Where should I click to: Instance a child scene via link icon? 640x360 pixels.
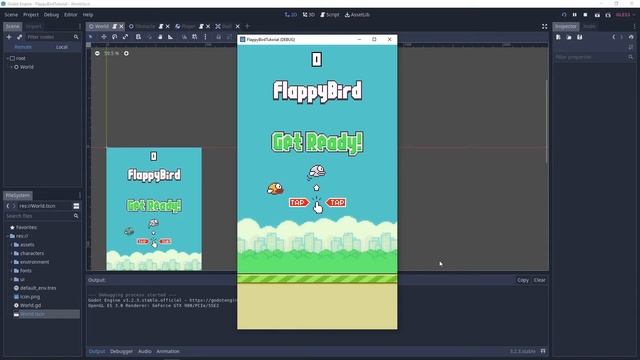(19, 37)
